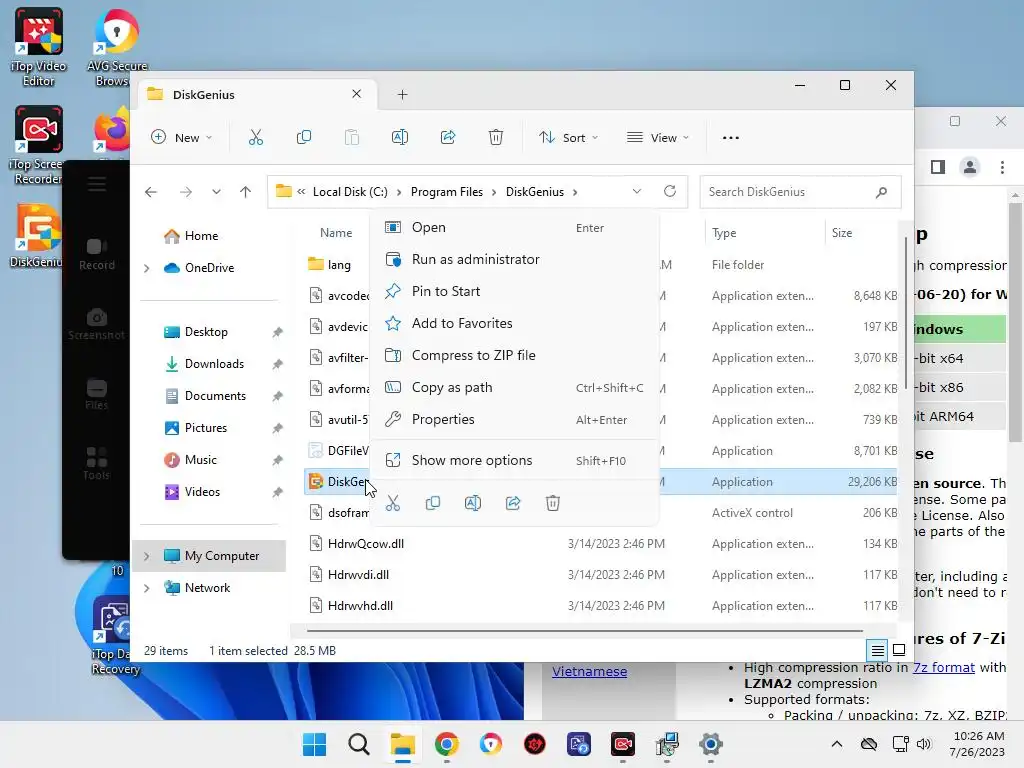The width and height of the screenshot is (1024, 768).
Task: Refresh the DiskGenius folder view
Action: coord(669,191)
